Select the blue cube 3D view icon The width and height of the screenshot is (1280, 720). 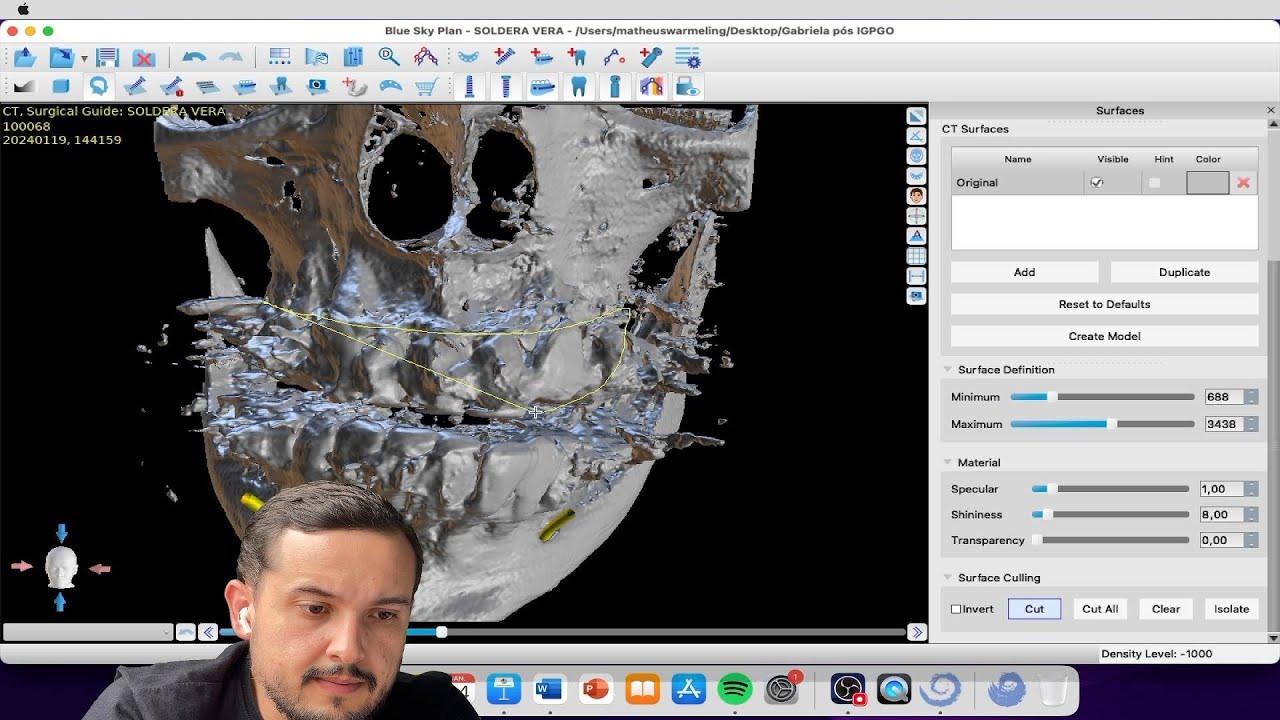coord(61,87)
